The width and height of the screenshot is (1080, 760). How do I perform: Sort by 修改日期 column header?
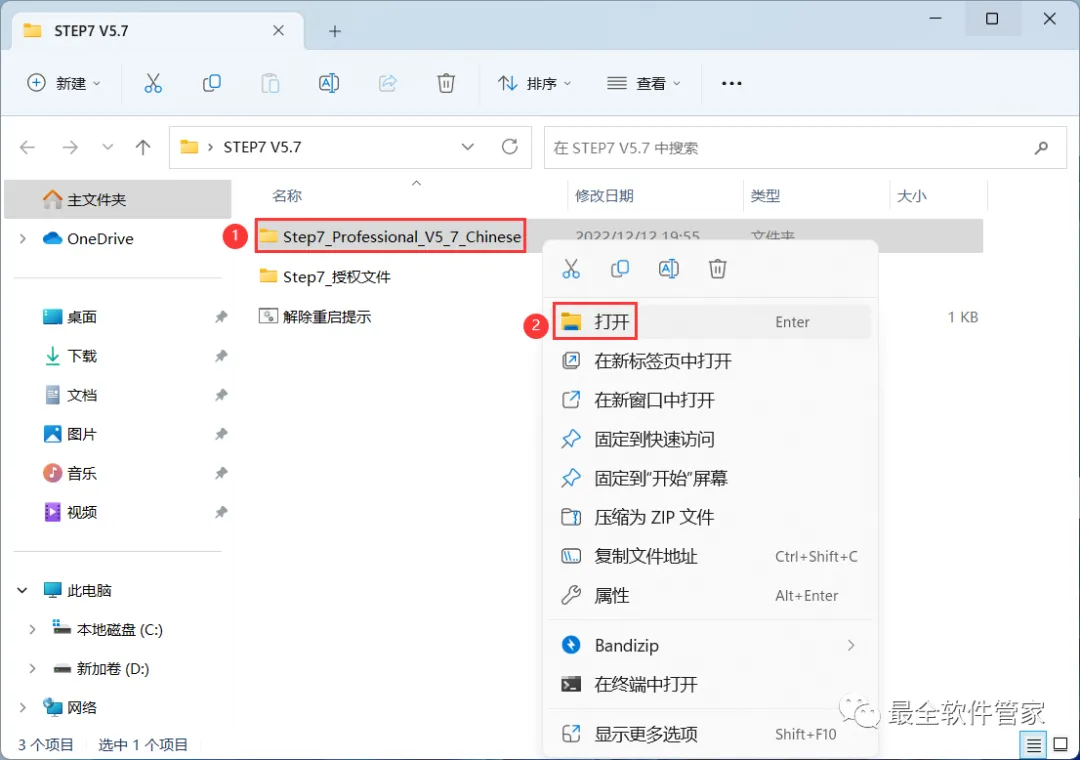pos(604,196)
